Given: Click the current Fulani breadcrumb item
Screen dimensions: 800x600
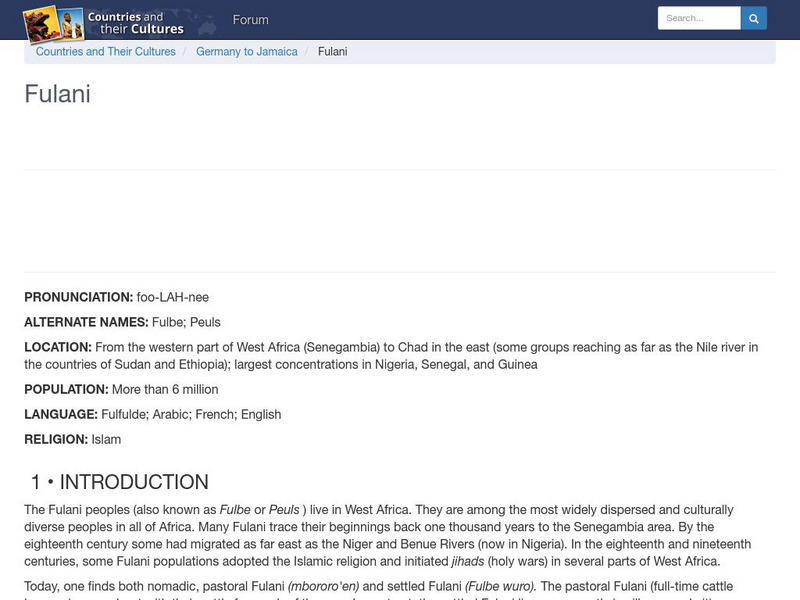Looking at the screenshot, I should pos(333,52).
